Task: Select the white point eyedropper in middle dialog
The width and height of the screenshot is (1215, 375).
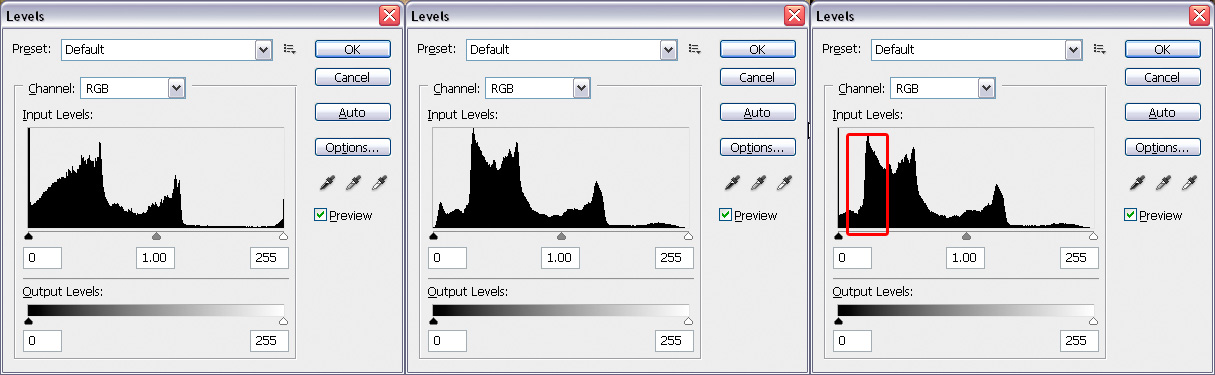Action: click(784, 183)
